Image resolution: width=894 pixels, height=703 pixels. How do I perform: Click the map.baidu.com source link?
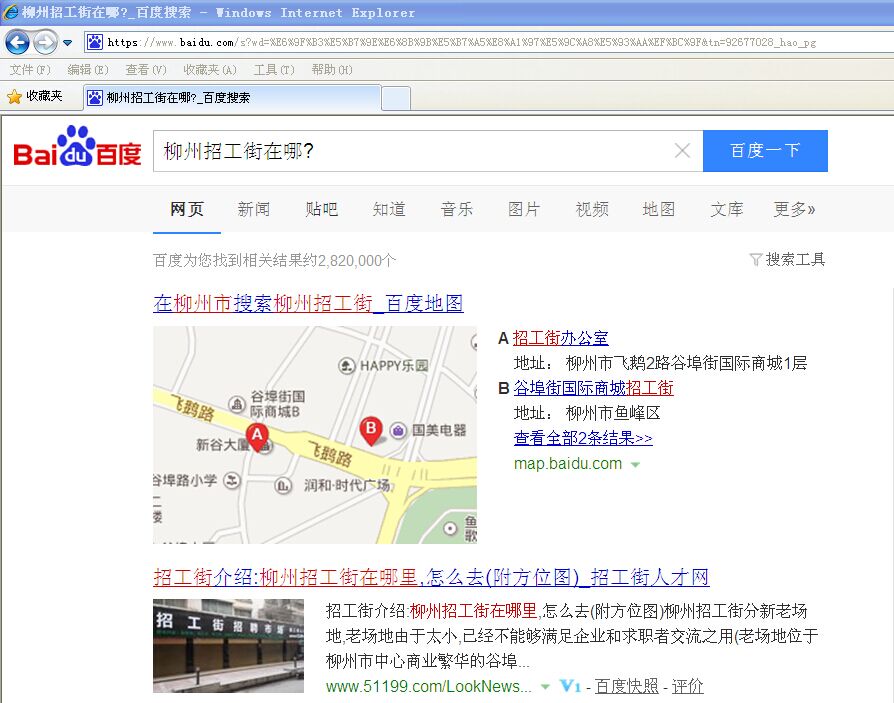tap(568, 464)
